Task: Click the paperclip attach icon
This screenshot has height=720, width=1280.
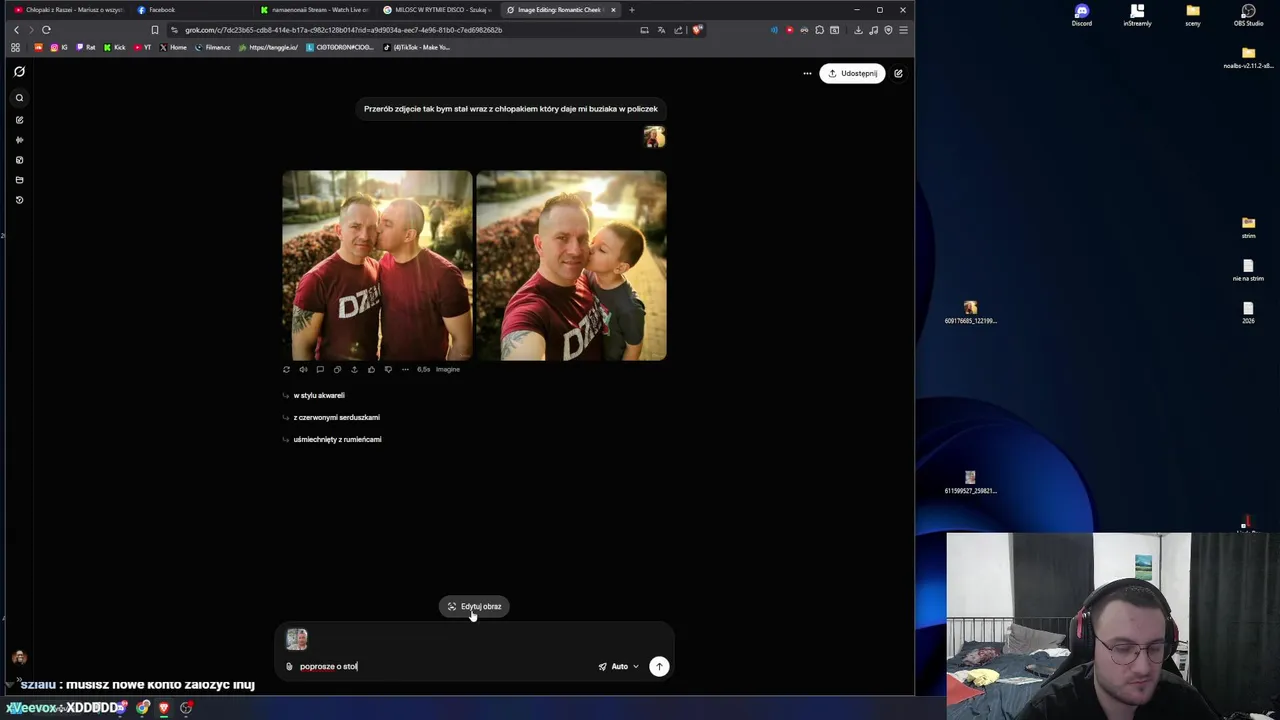Action: (289, 667)
